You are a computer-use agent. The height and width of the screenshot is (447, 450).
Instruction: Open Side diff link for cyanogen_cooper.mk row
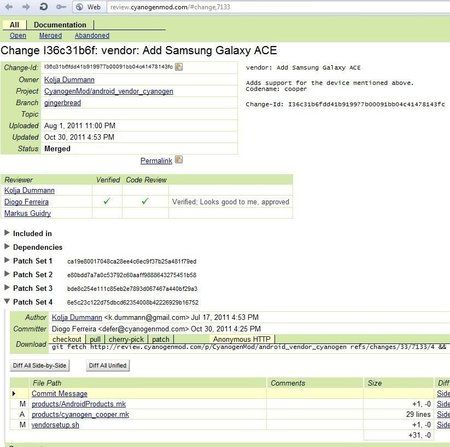click(x=443, y=414)
